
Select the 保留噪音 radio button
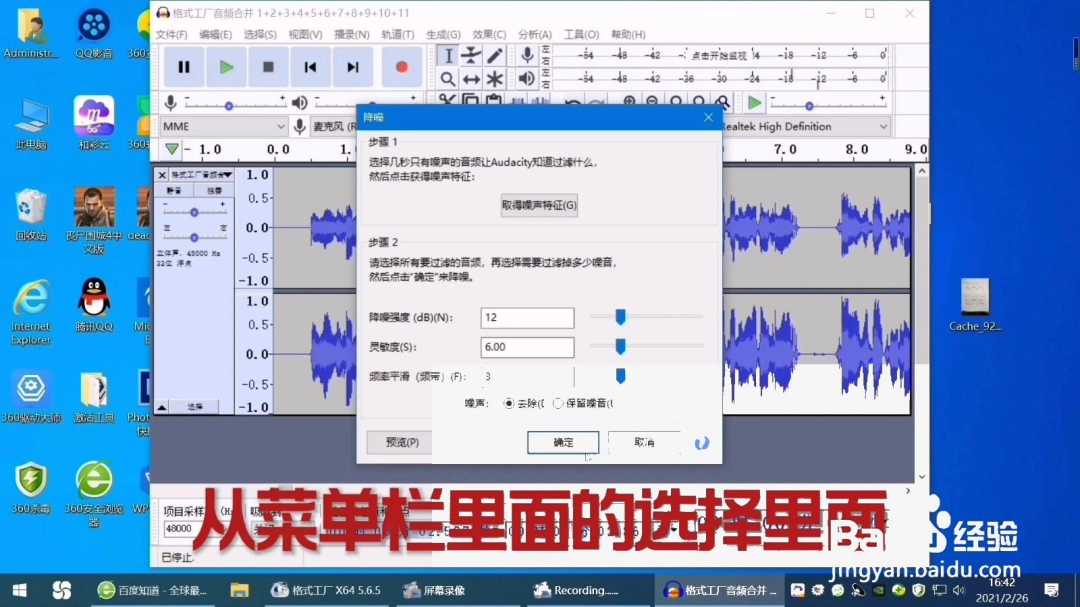(558, 403)
